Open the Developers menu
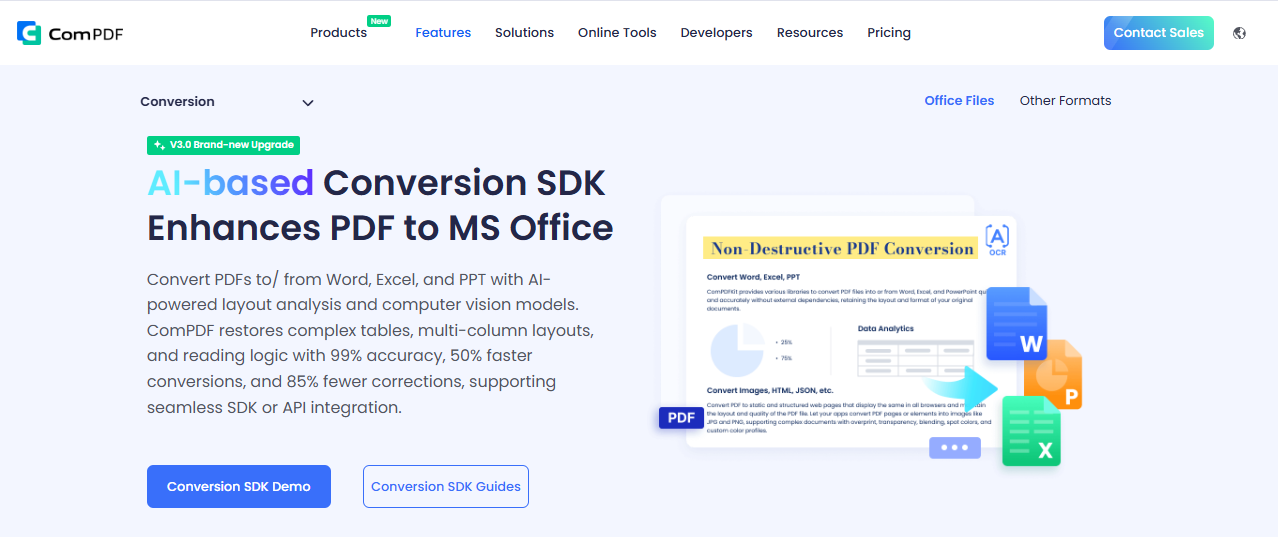Screen dimensions: 1278x537 click(716, 33)
